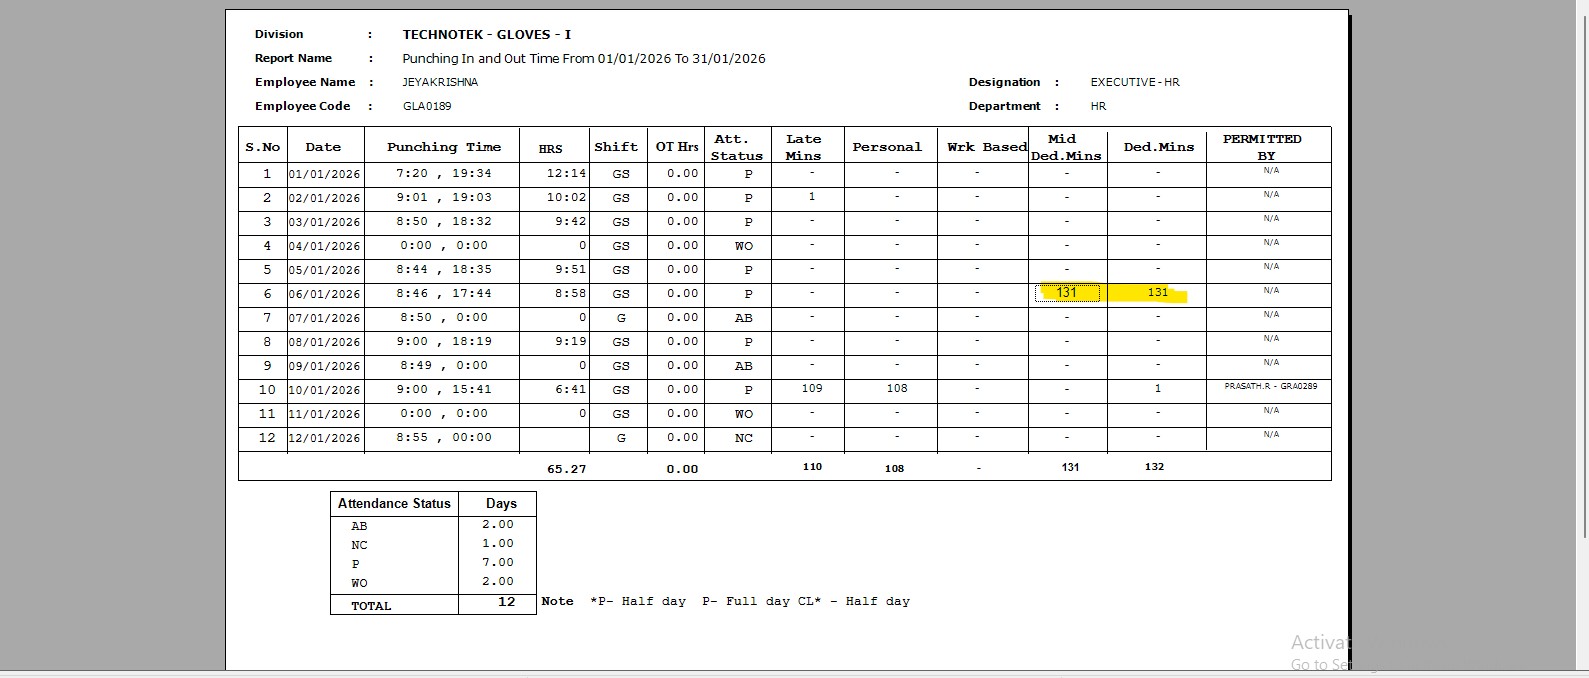The height and width of the screenshot is (678, 1589).
Task: Click the EXECUTIVE-HR designation value
Action: click(x=1135, y=82)
